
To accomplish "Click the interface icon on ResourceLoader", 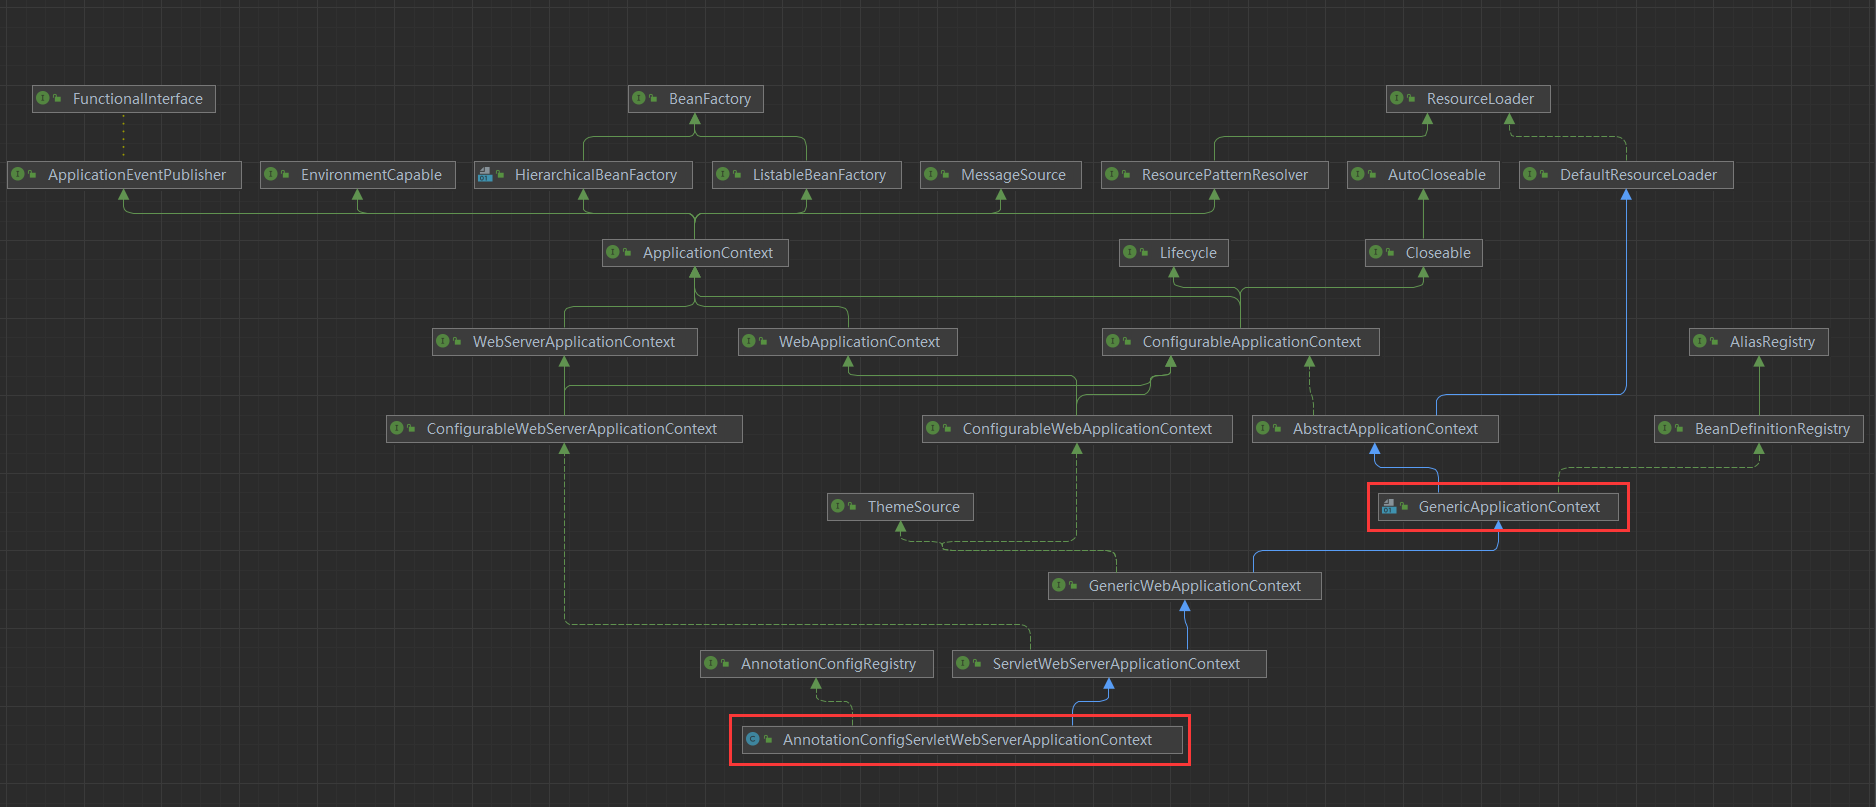I will [1397, 98].
